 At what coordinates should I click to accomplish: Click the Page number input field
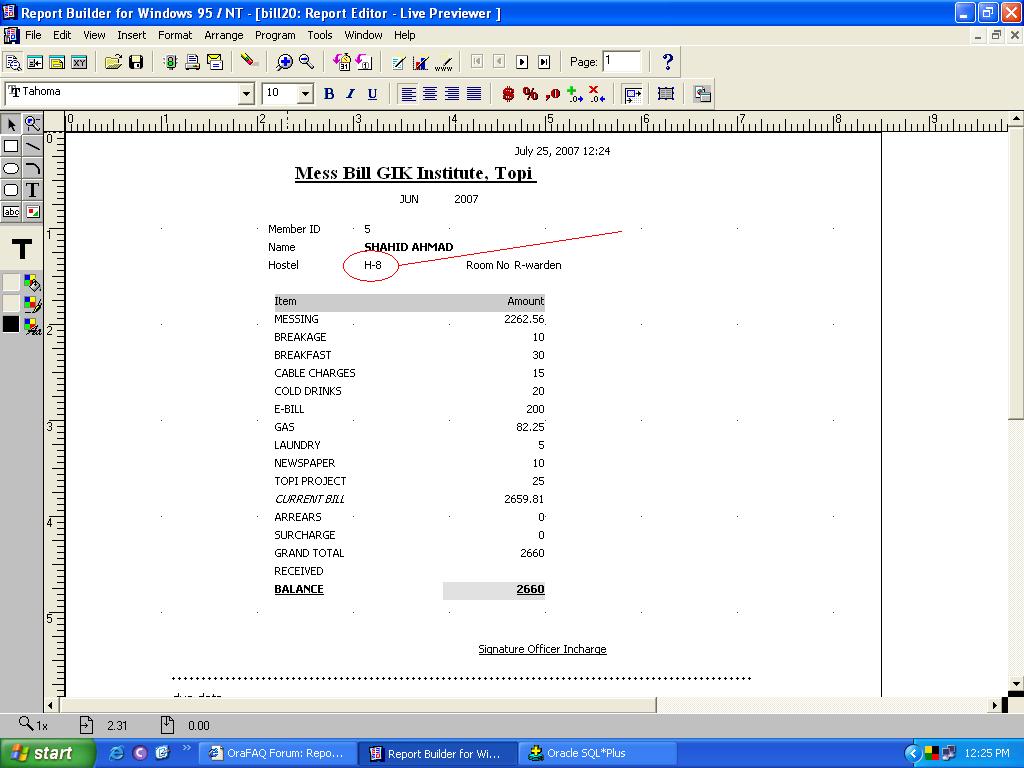click(x=620, y=62)
